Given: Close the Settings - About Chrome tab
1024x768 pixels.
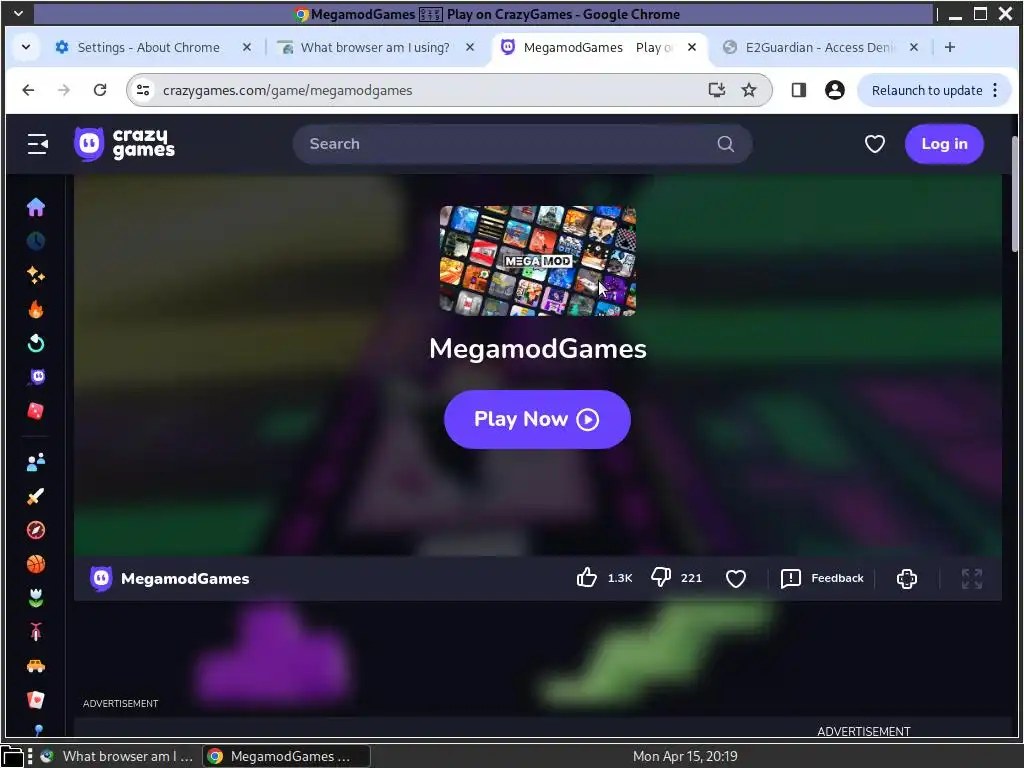Looking at the screenshot, I should click(247, 47).
